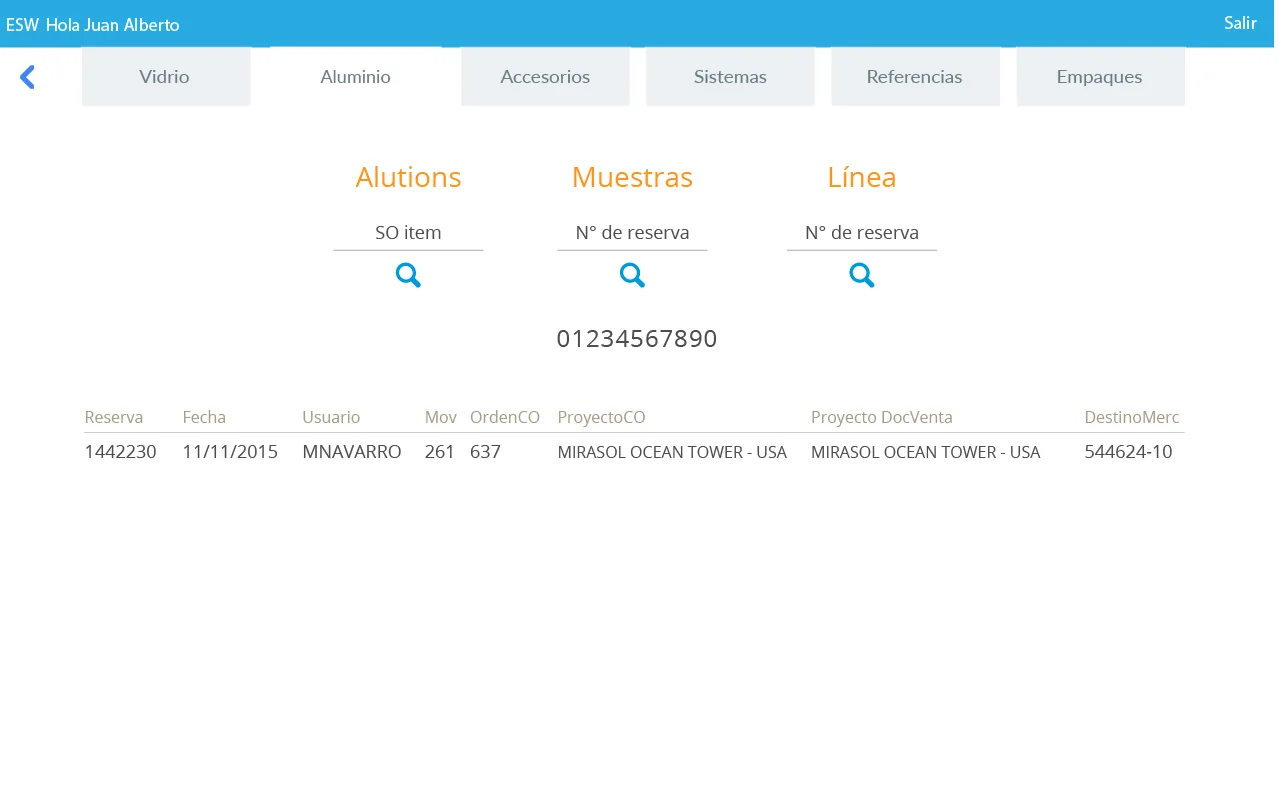
Task: Open the Vidrio tab
Action: [x=165, y=77]
